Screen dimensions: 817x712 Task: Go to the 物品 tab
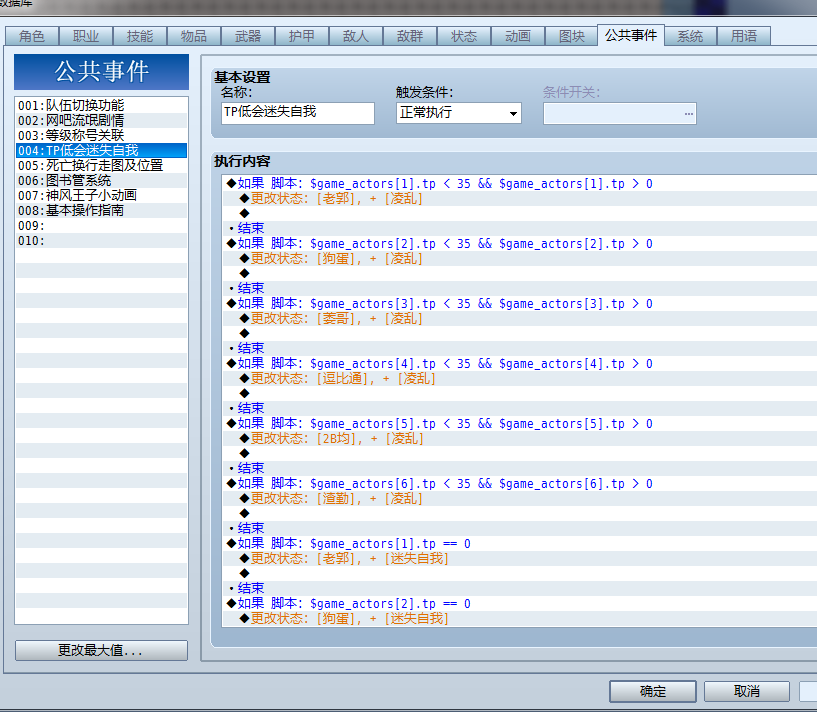pos(194,36)
